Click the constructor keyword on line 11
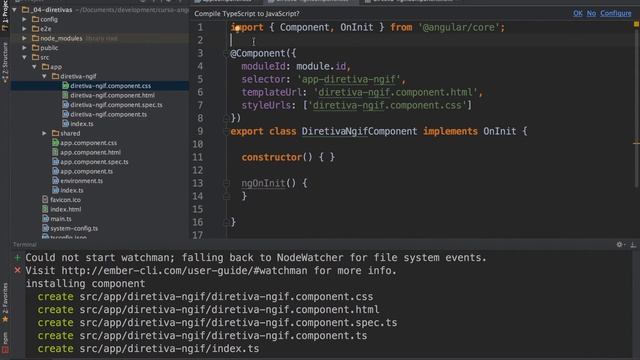The image size is (640, 360). (x=271, y=157)
